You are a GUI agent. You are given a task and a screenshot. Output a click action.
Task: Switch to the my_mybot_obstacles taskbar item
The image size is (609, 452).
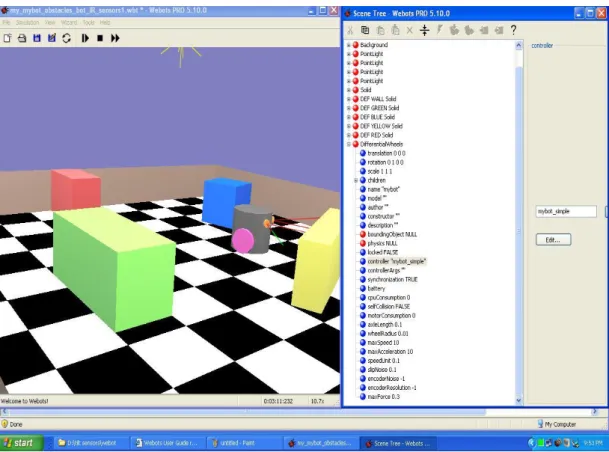[x=320, y=443]
